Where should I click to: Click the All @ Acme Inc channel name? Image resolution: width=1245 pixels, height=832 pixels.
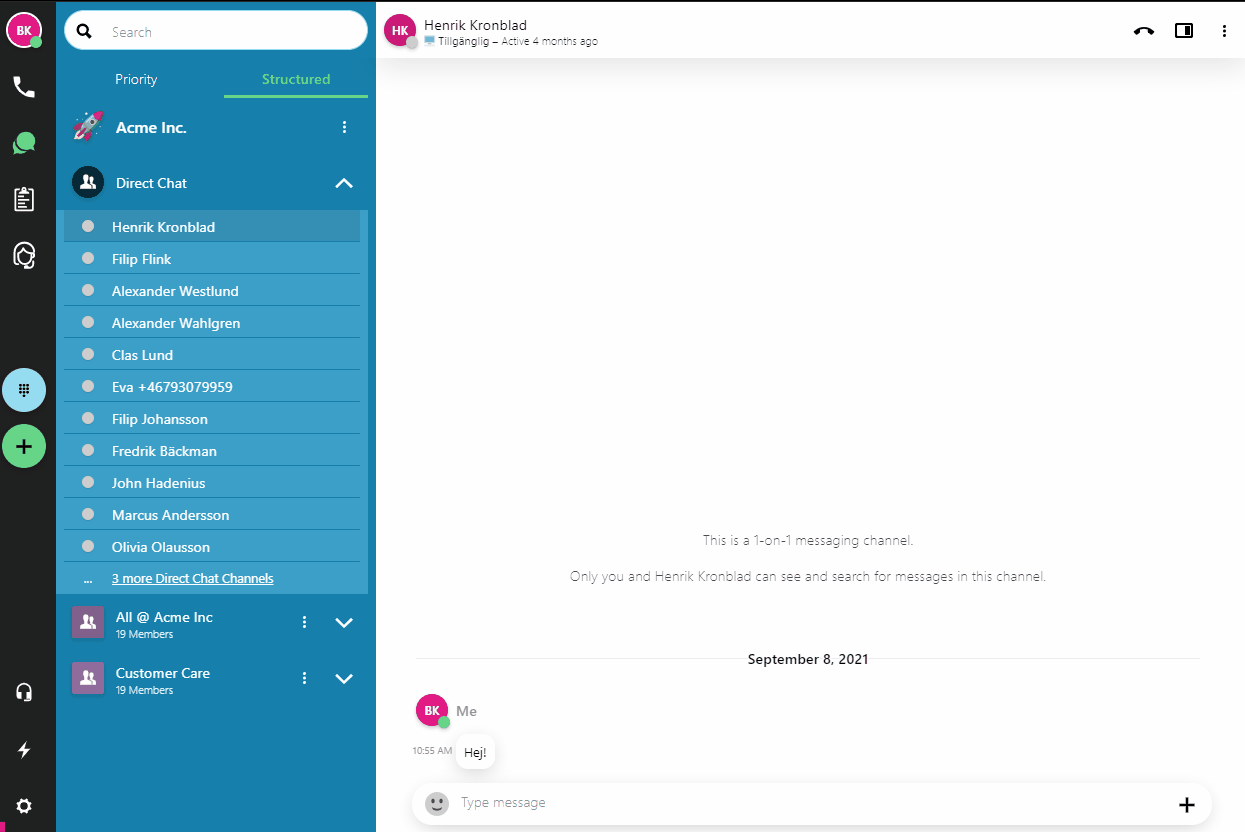[x=164, y=617]
